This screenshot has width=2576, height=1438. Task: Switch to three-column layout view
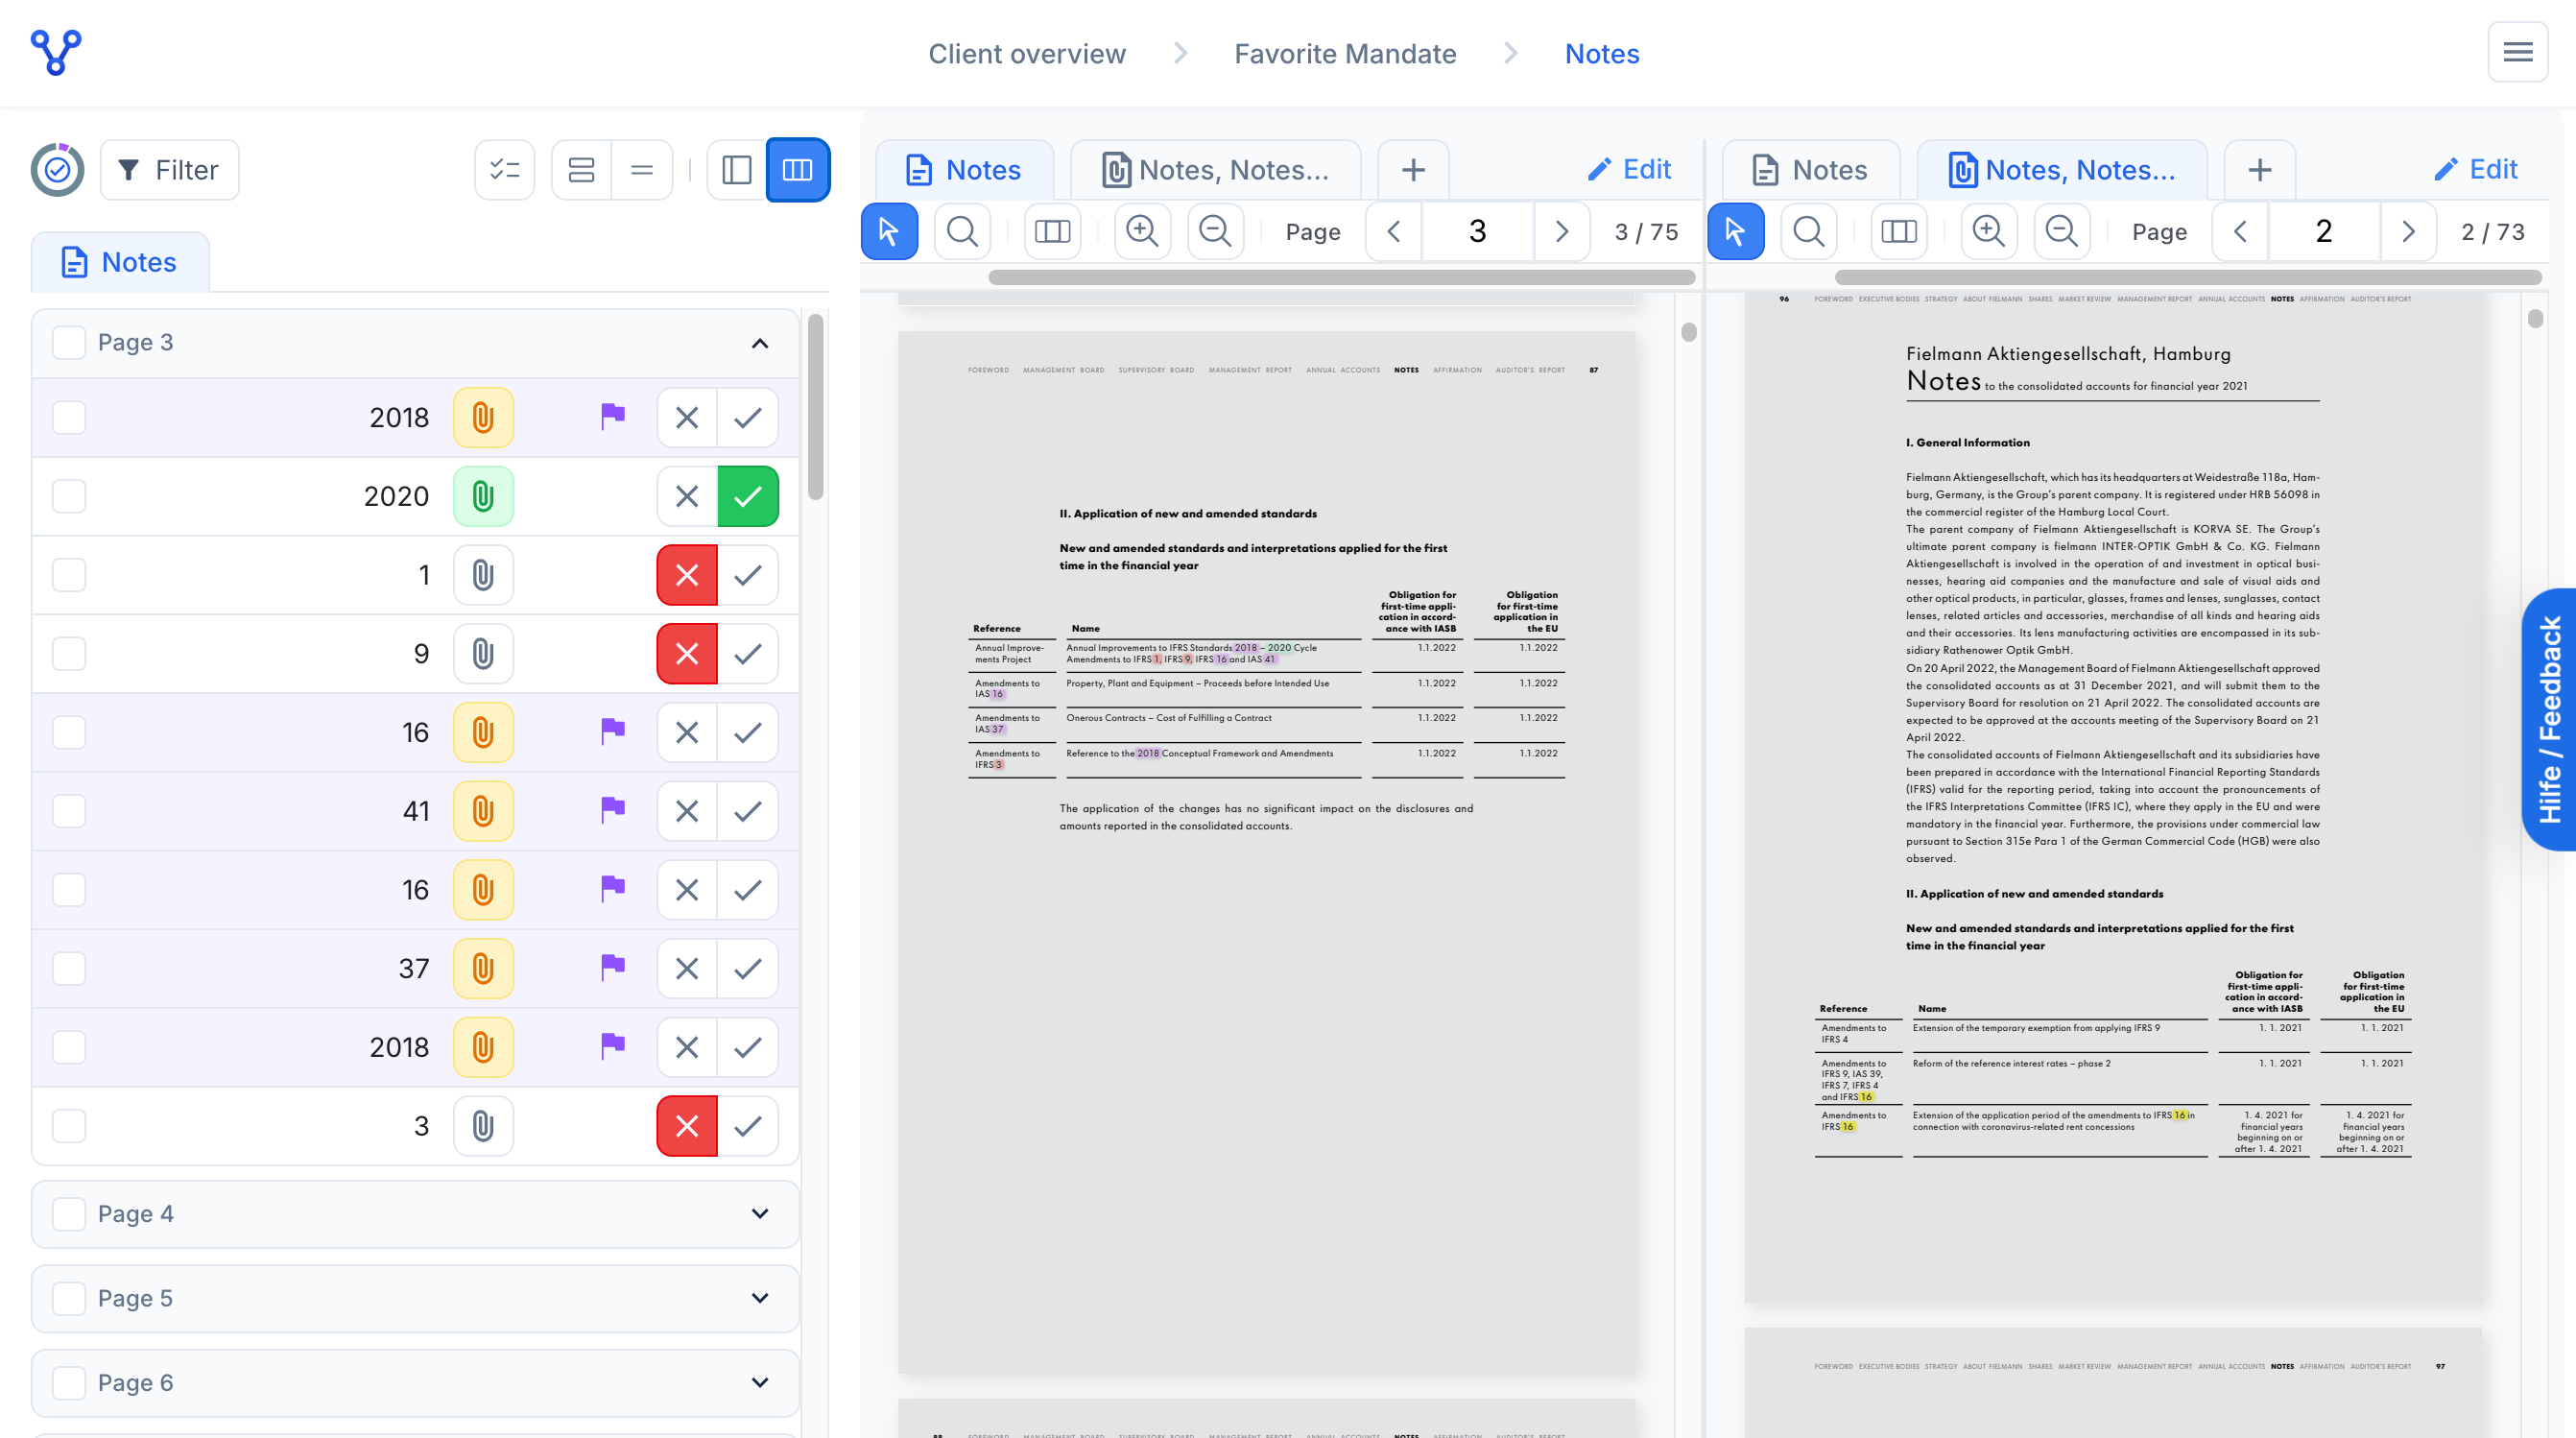(797, 170)
